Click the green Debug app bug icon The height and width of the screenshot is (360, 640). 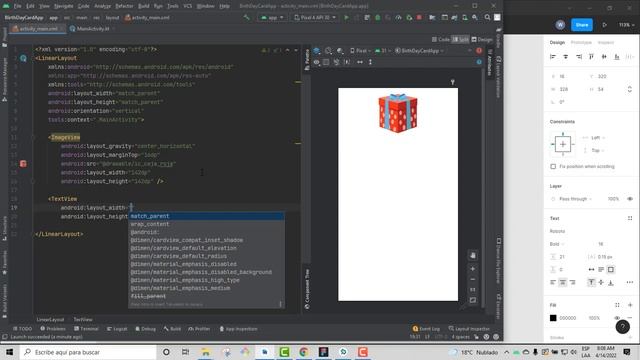[378, 18]
